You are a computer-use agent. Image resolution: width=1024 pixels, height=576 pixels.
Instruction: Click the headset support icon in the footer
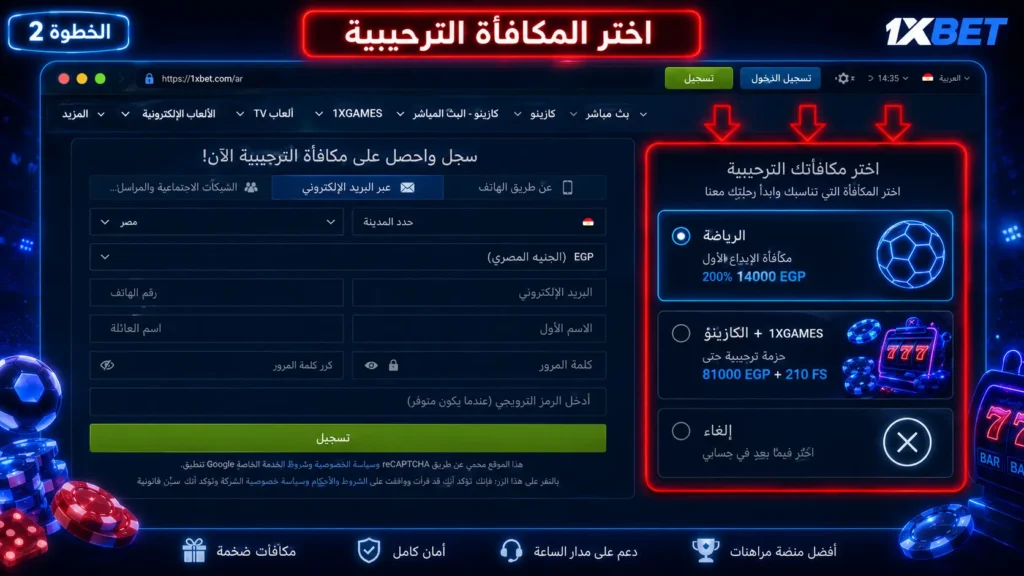[x=511, y=551]
